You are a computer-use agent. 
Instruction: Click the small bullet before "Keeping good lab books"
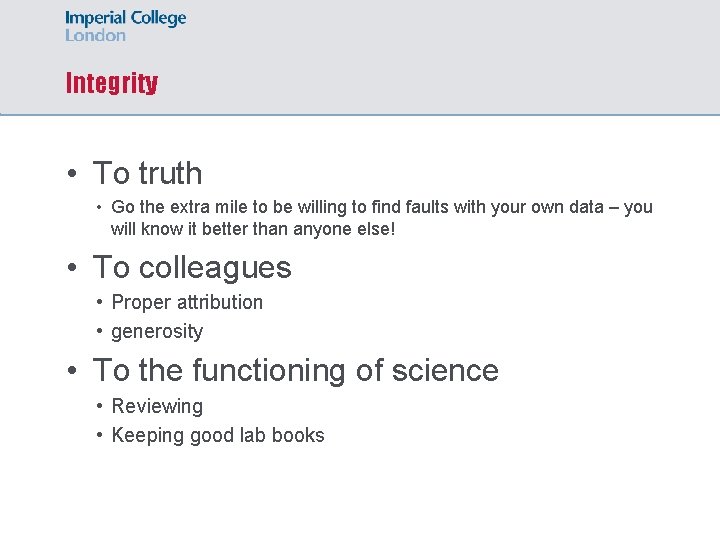(x=100, y=434)
